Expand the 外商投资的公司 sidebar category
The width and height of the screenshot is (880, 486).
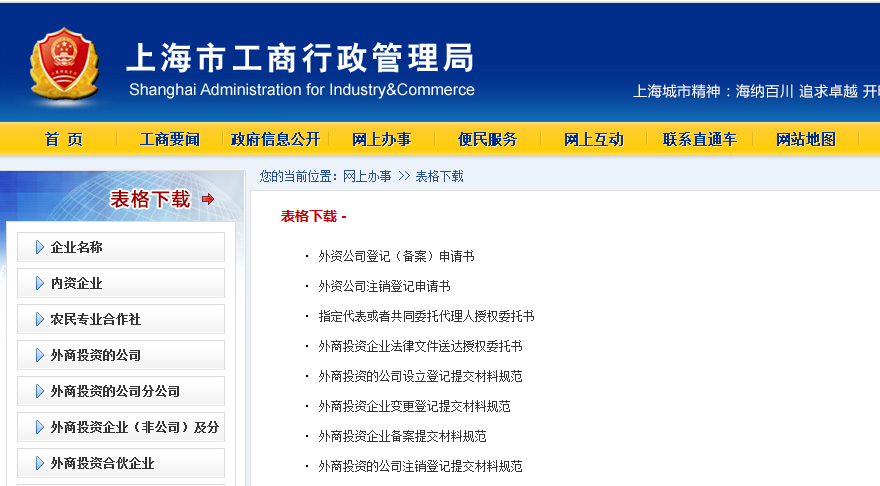(121, 355)
